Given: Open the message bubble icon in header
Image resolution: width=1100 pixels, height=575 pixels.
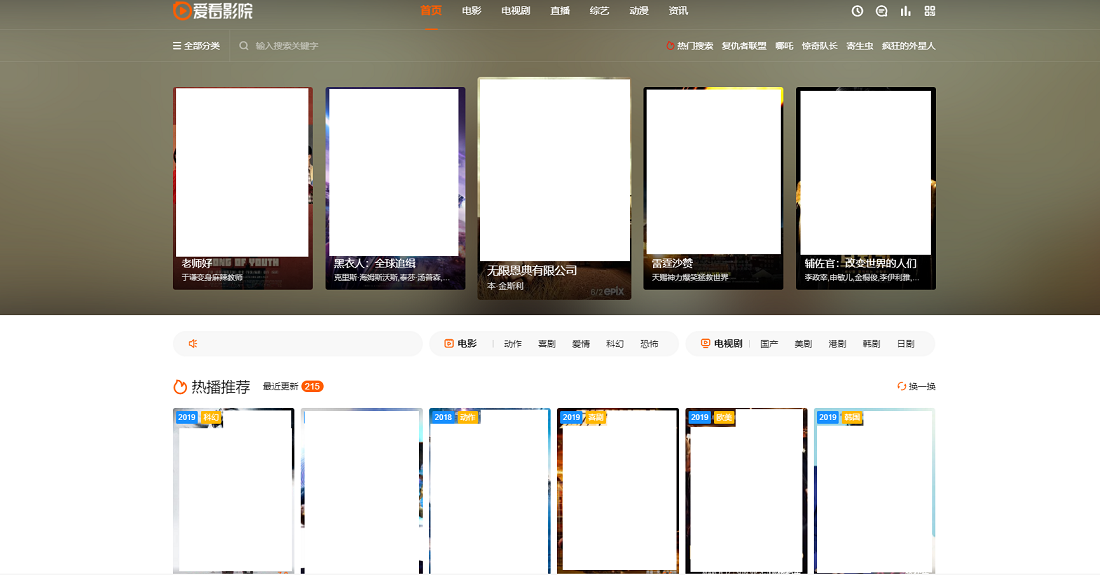Looking at the screenshot, I should coord(881,11).
